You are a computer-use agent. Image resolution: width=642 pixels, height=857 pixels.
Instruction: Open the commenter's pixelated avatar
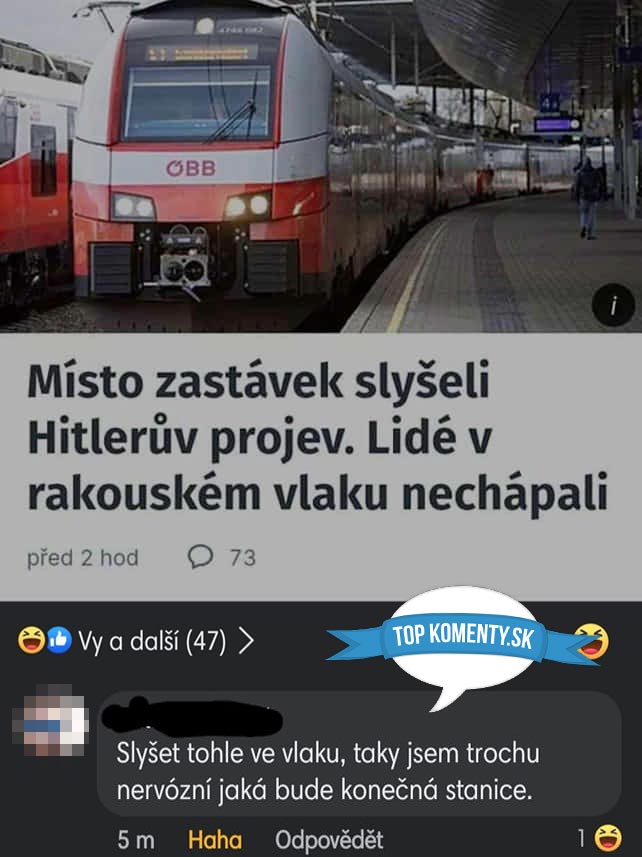[x=50, y=719]
